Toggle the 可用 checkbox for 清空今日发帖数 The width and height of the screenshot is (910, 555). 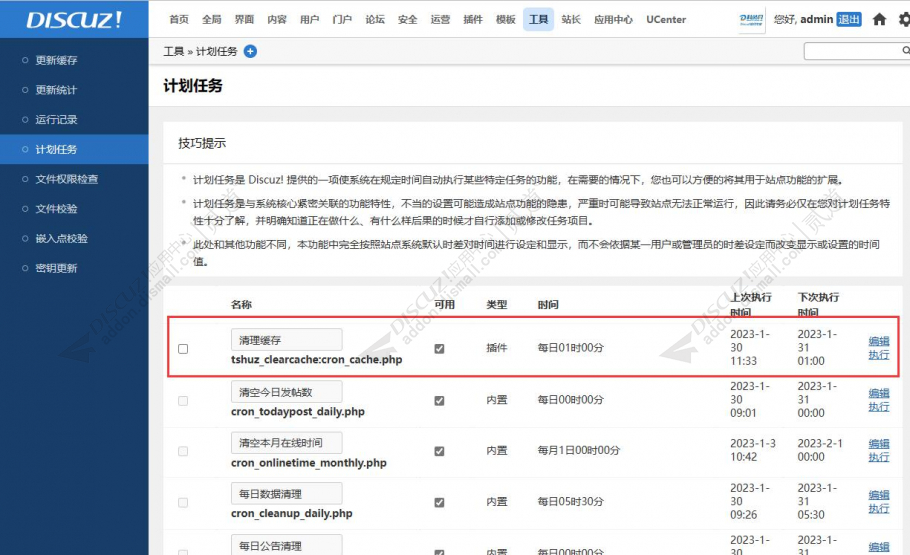pos(439,401)
